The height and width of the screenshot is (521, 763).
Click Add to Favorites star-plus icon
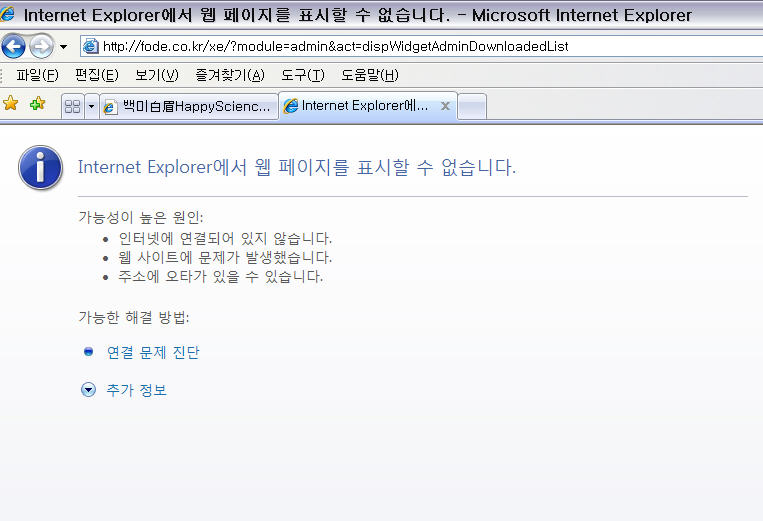point(37,103)
